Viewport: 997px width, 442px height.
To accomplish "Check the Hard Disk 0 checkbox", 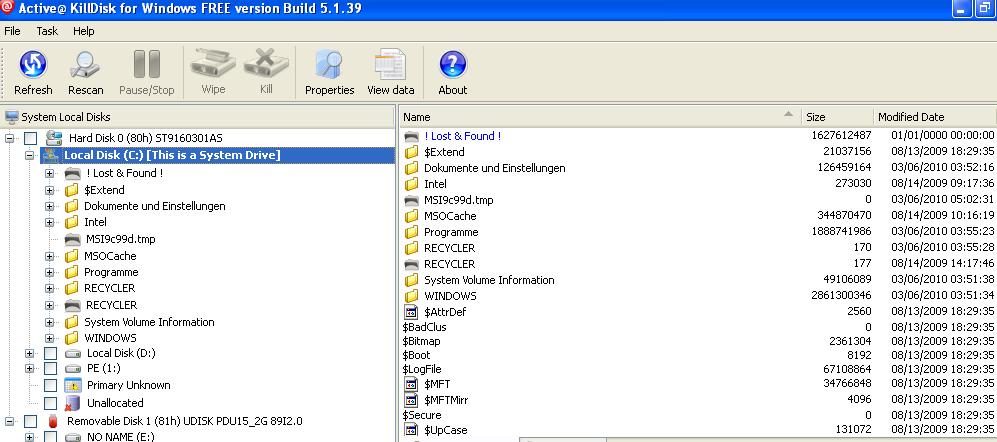I will click(31, 138).
